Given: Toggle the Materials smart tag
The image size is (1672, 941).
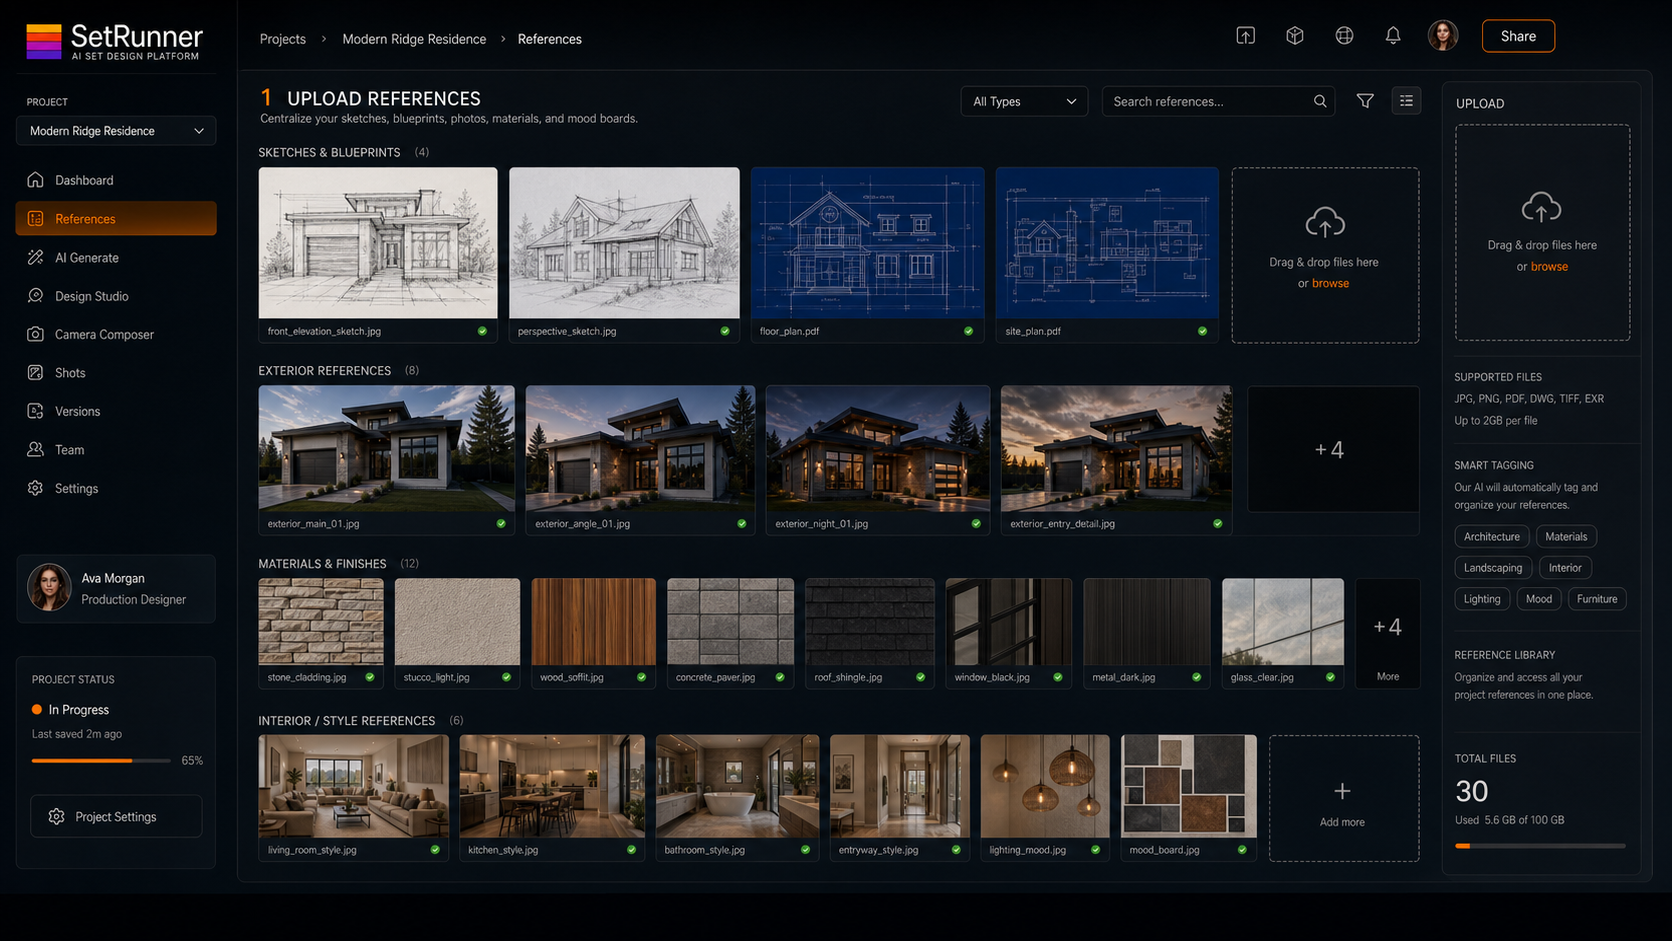Looking at the screenshot, I should (1566, 537).
